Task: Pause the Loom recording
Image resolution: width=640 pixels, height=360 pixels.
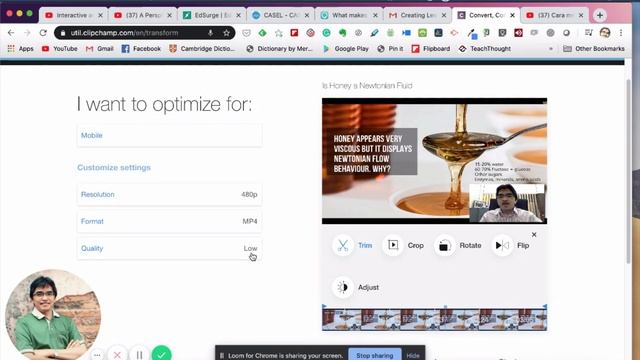Action: click(x=139, y=355)
